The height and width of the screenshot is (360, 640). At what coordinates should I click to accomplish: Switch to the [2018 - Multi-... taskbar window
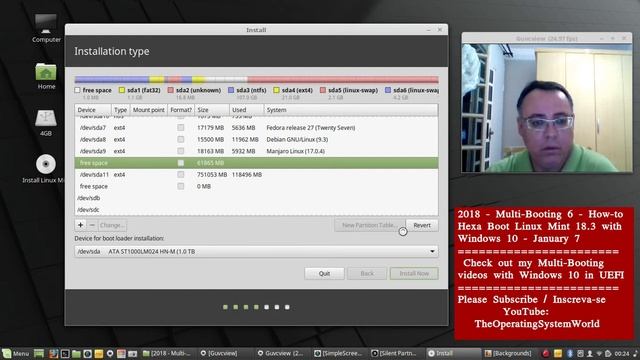[x=167, y=353]
